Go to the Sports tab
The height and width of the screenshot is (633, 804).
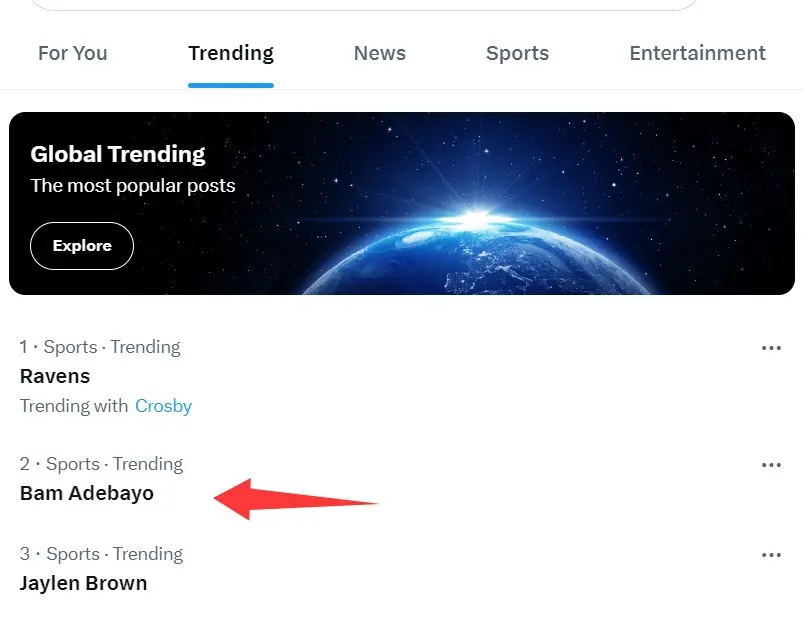pyautogui.click(x=517, y=54)
